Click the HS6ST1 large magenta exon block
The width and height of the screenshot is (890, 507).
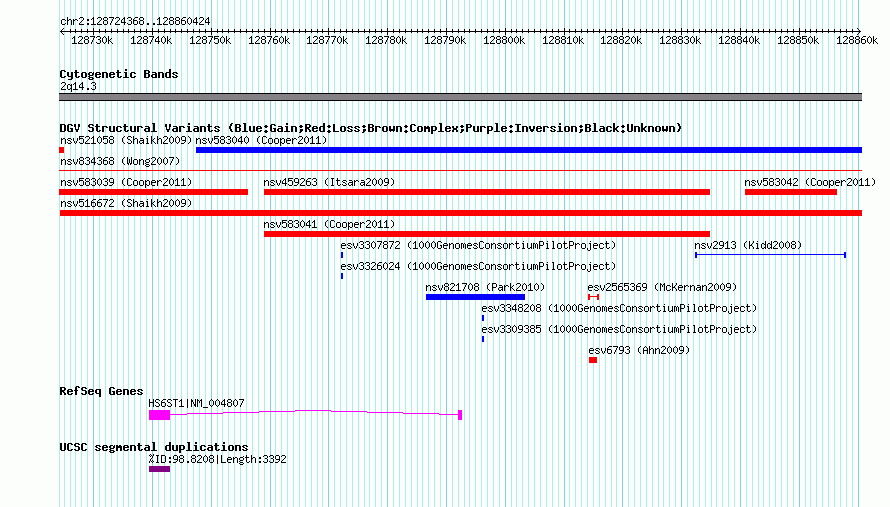point(159,415)
